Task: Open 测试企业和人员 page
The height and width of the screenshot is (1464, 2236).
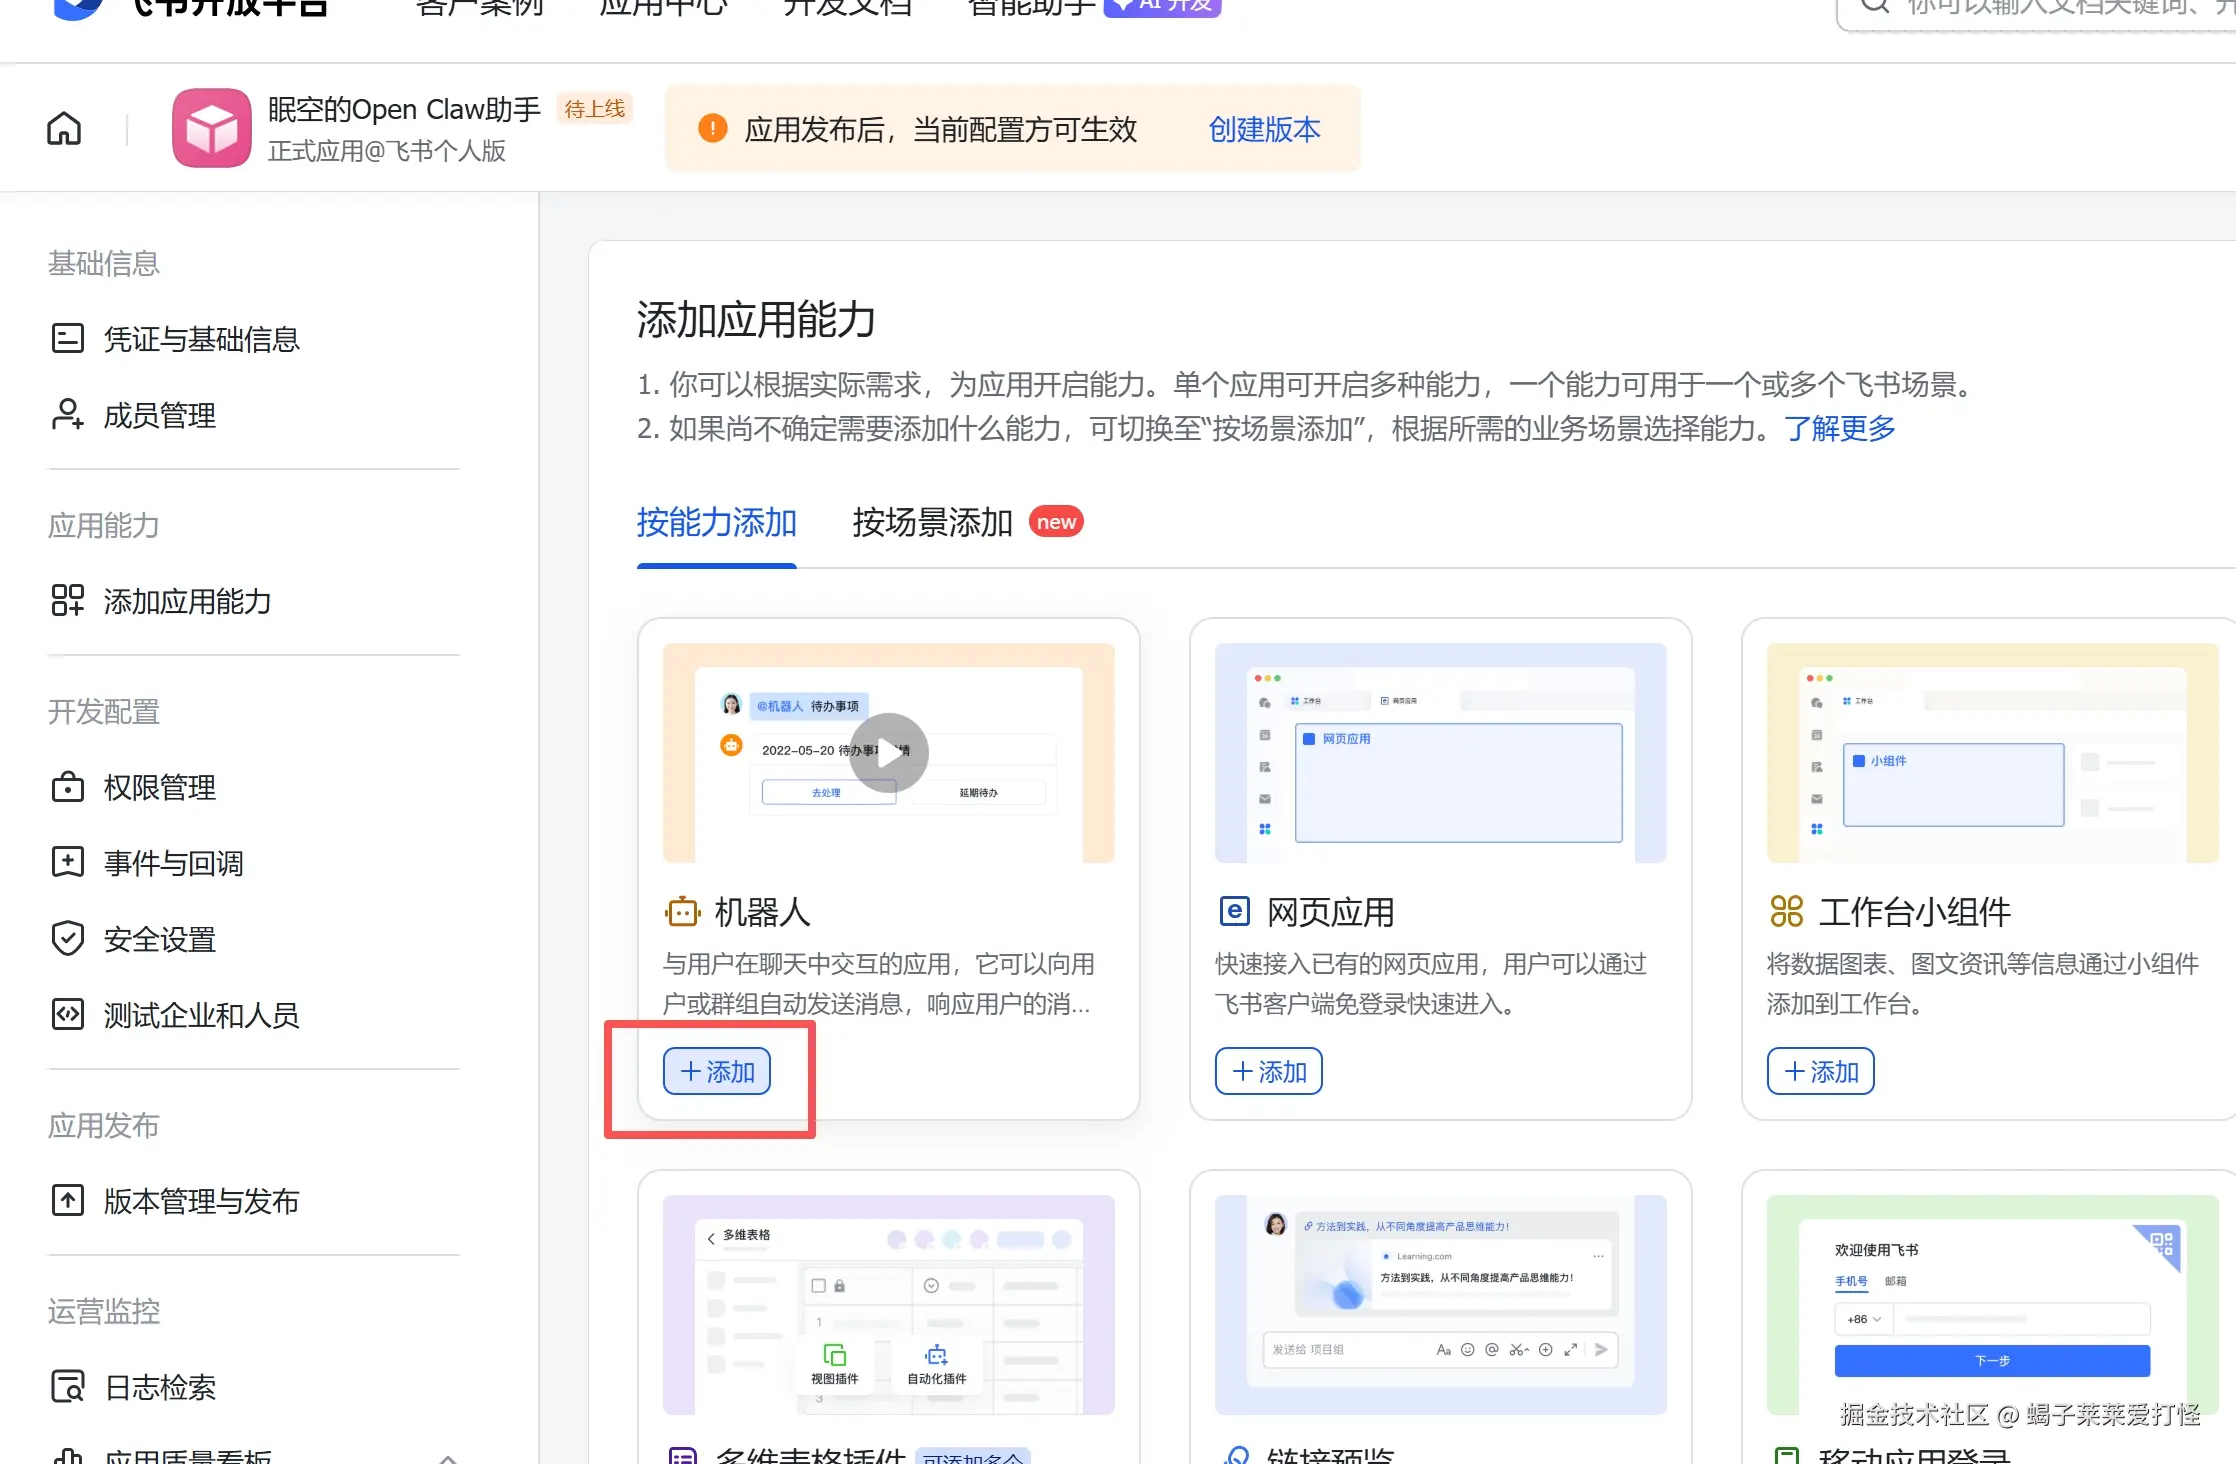Action: pos(200,1015)
